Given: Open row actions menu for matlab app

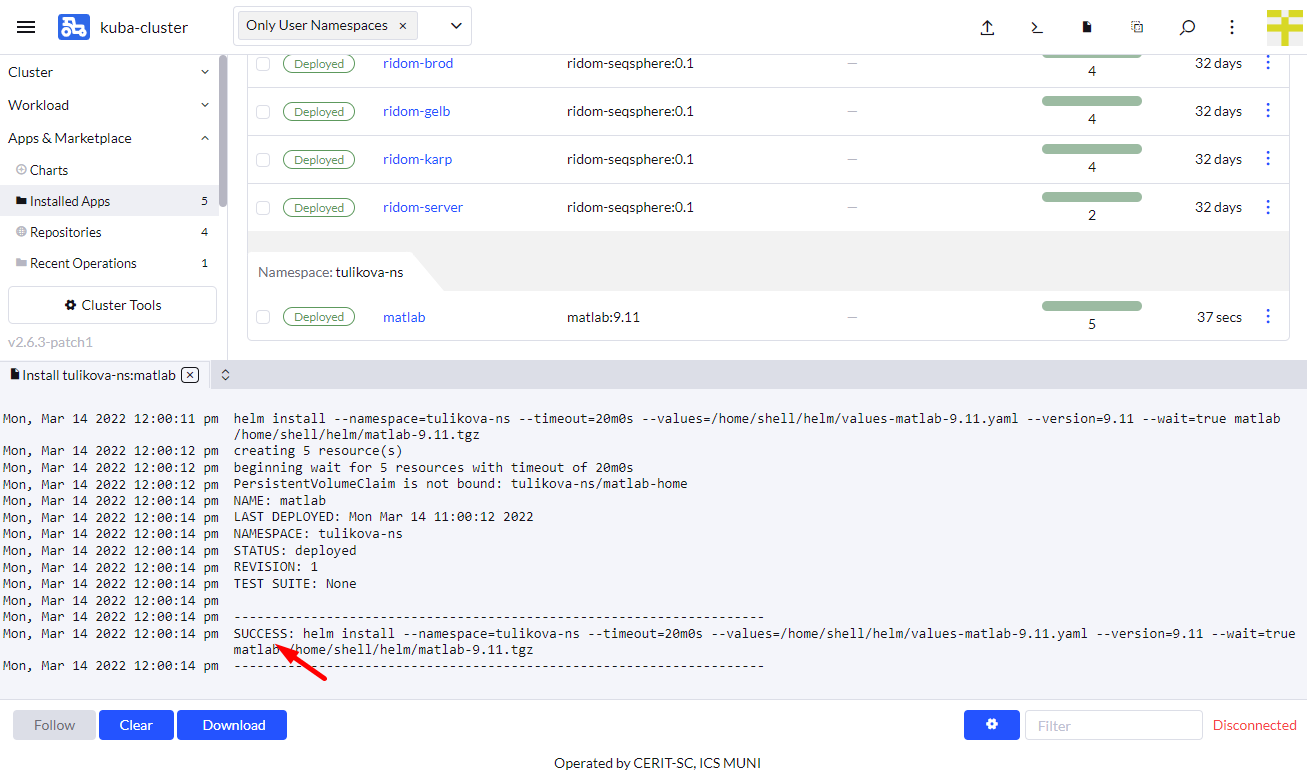Looking at the screenshot, I should 1268,316.
